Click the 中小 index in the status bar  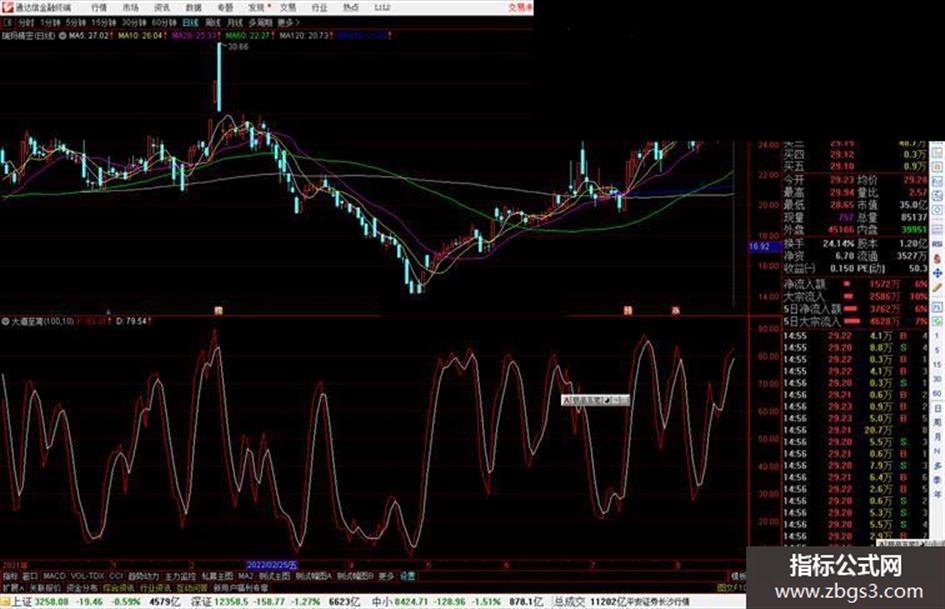381,601
